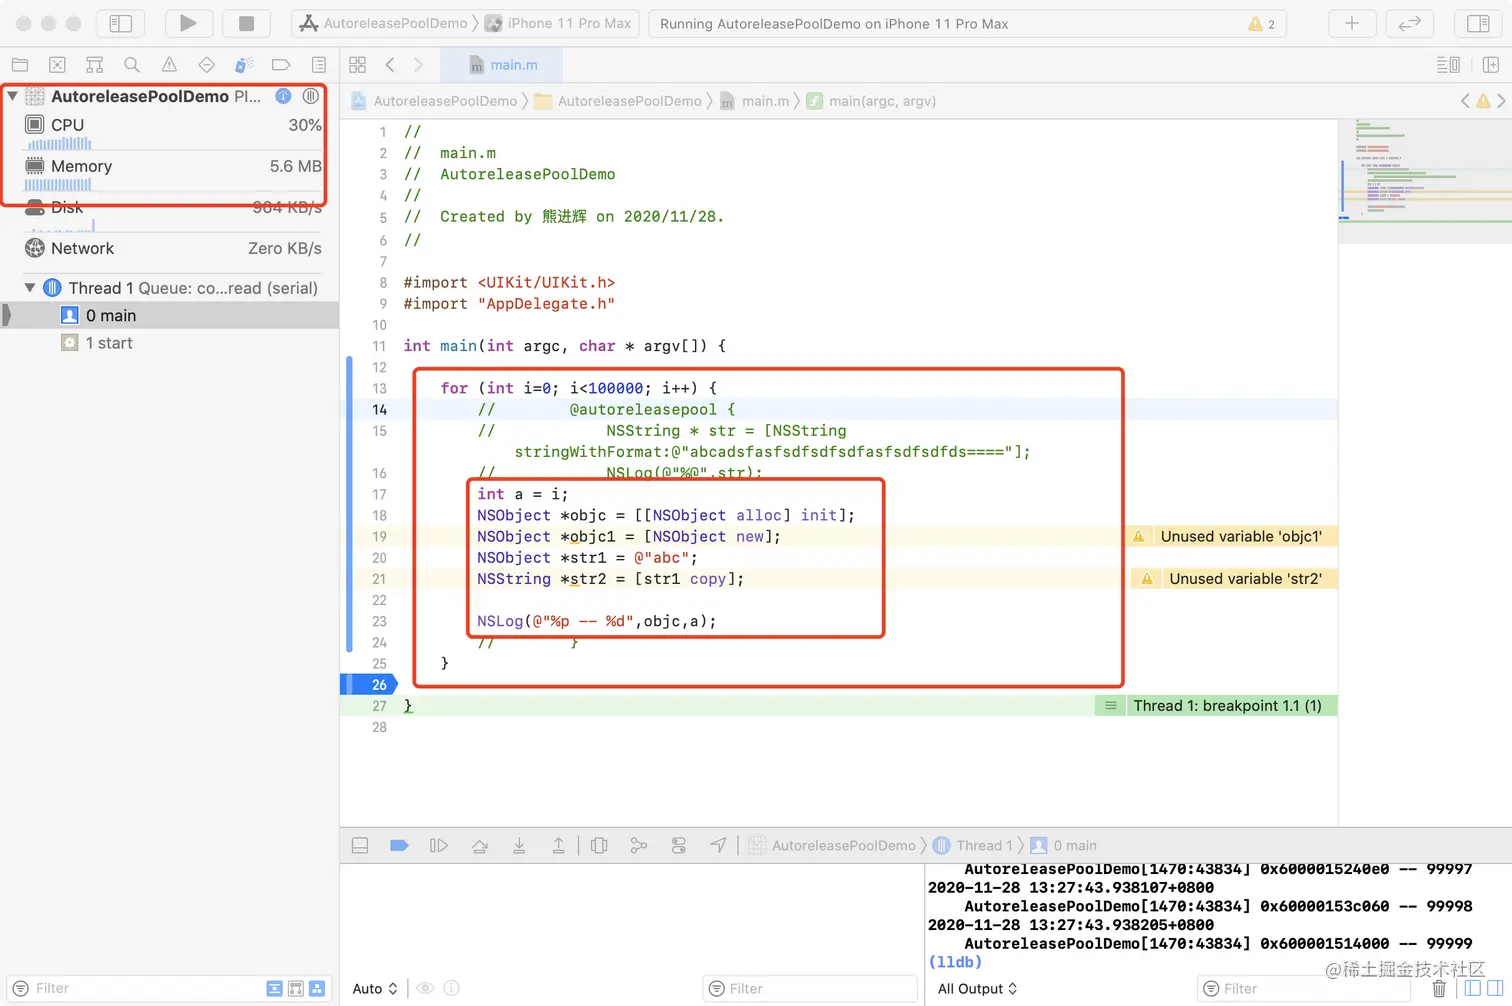Go back in editor history

(x=390, y=65)
